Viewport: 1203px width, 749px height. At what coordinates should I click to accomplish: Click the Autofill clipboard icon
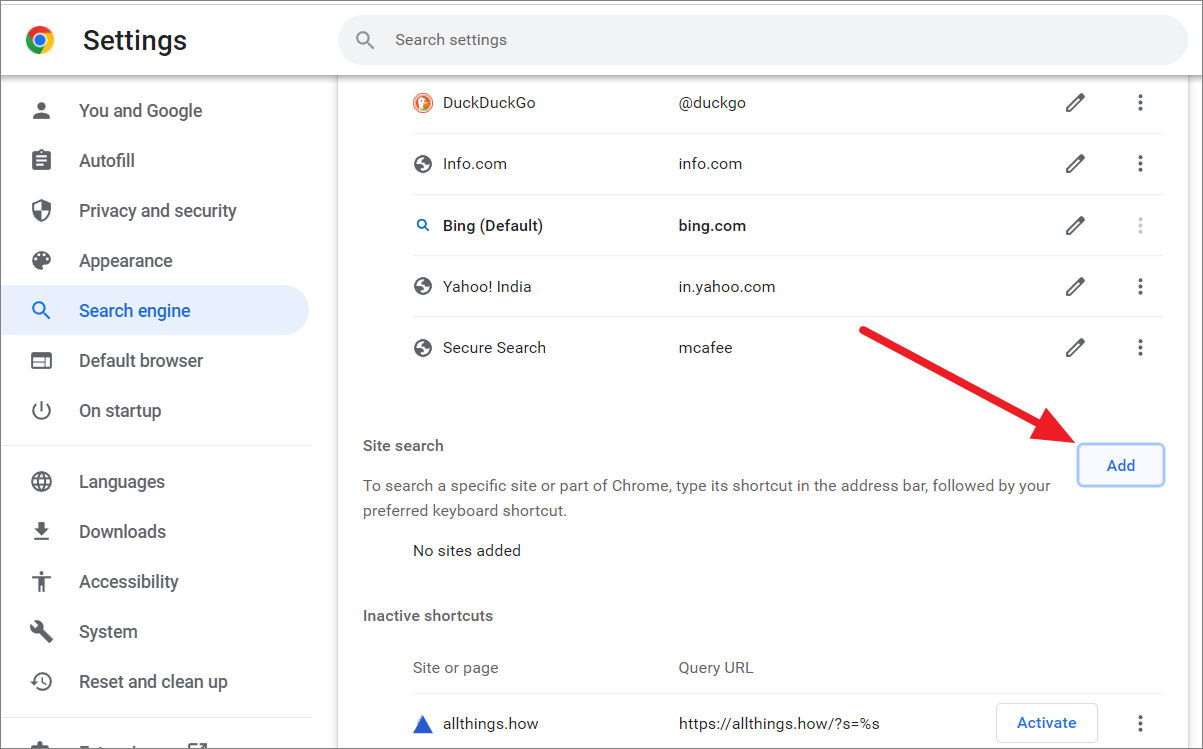(41, 161)
